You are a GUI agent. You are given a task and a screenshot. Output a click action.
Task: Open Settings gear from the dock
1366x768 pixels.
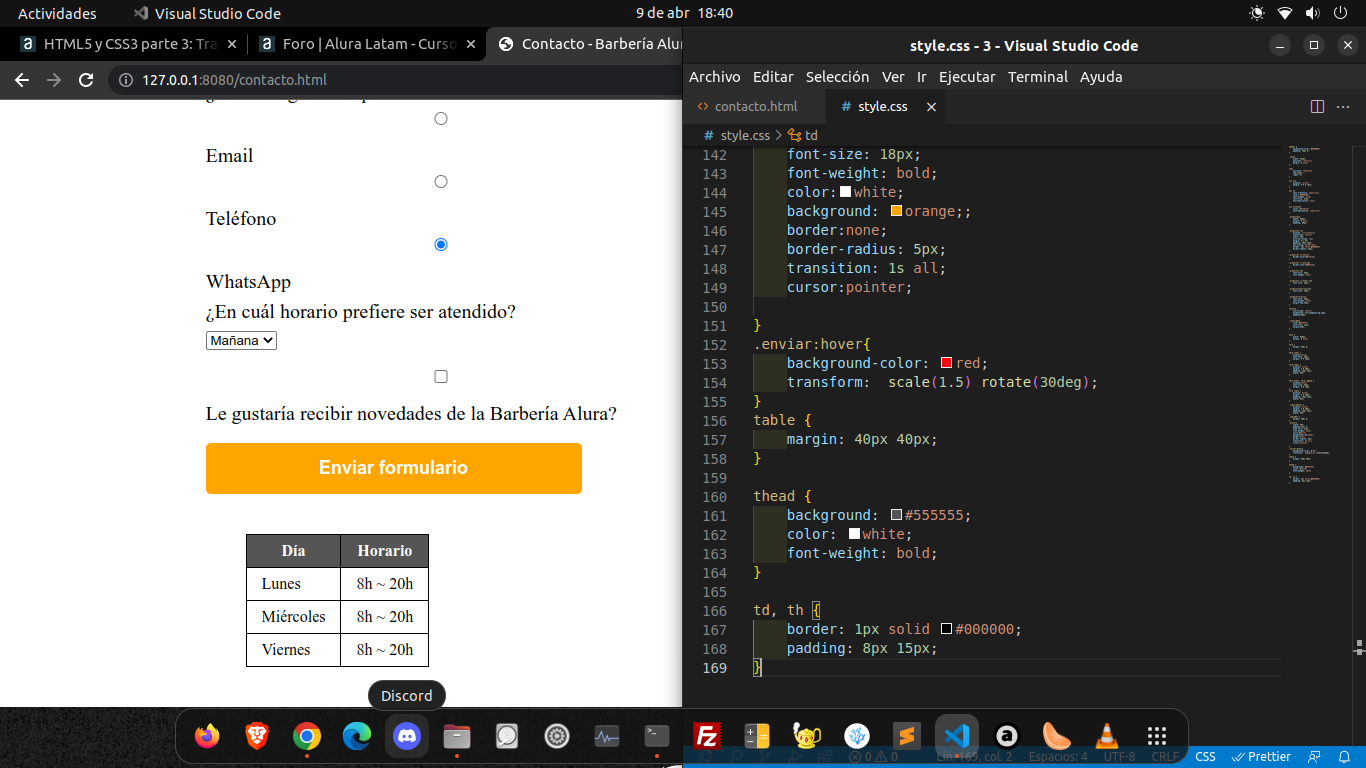tap(557, 736)
